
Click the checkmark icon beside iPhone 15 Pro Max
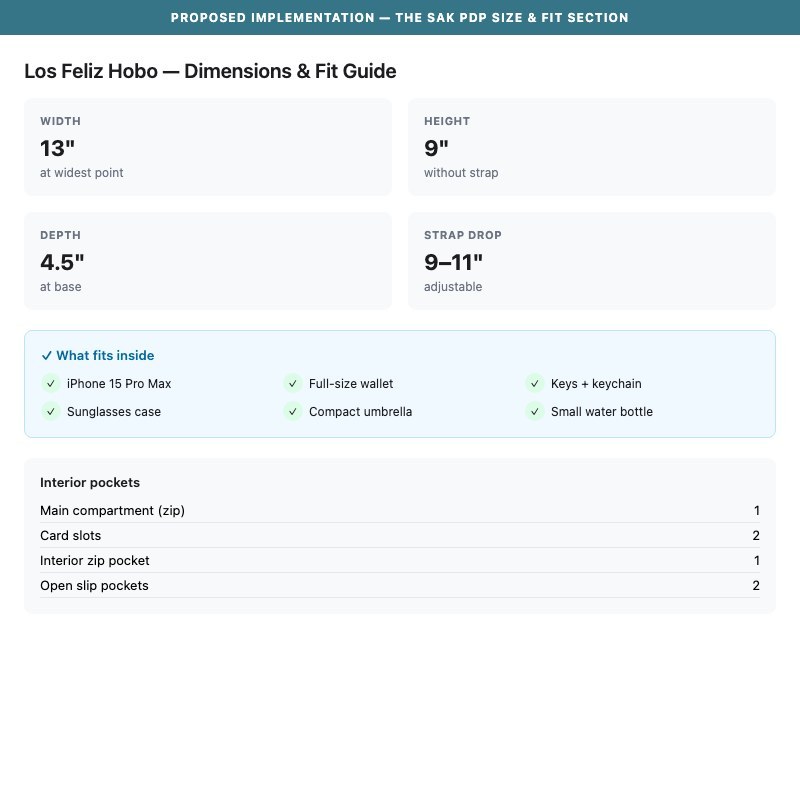pyautogui.click(x=51, y=384)
